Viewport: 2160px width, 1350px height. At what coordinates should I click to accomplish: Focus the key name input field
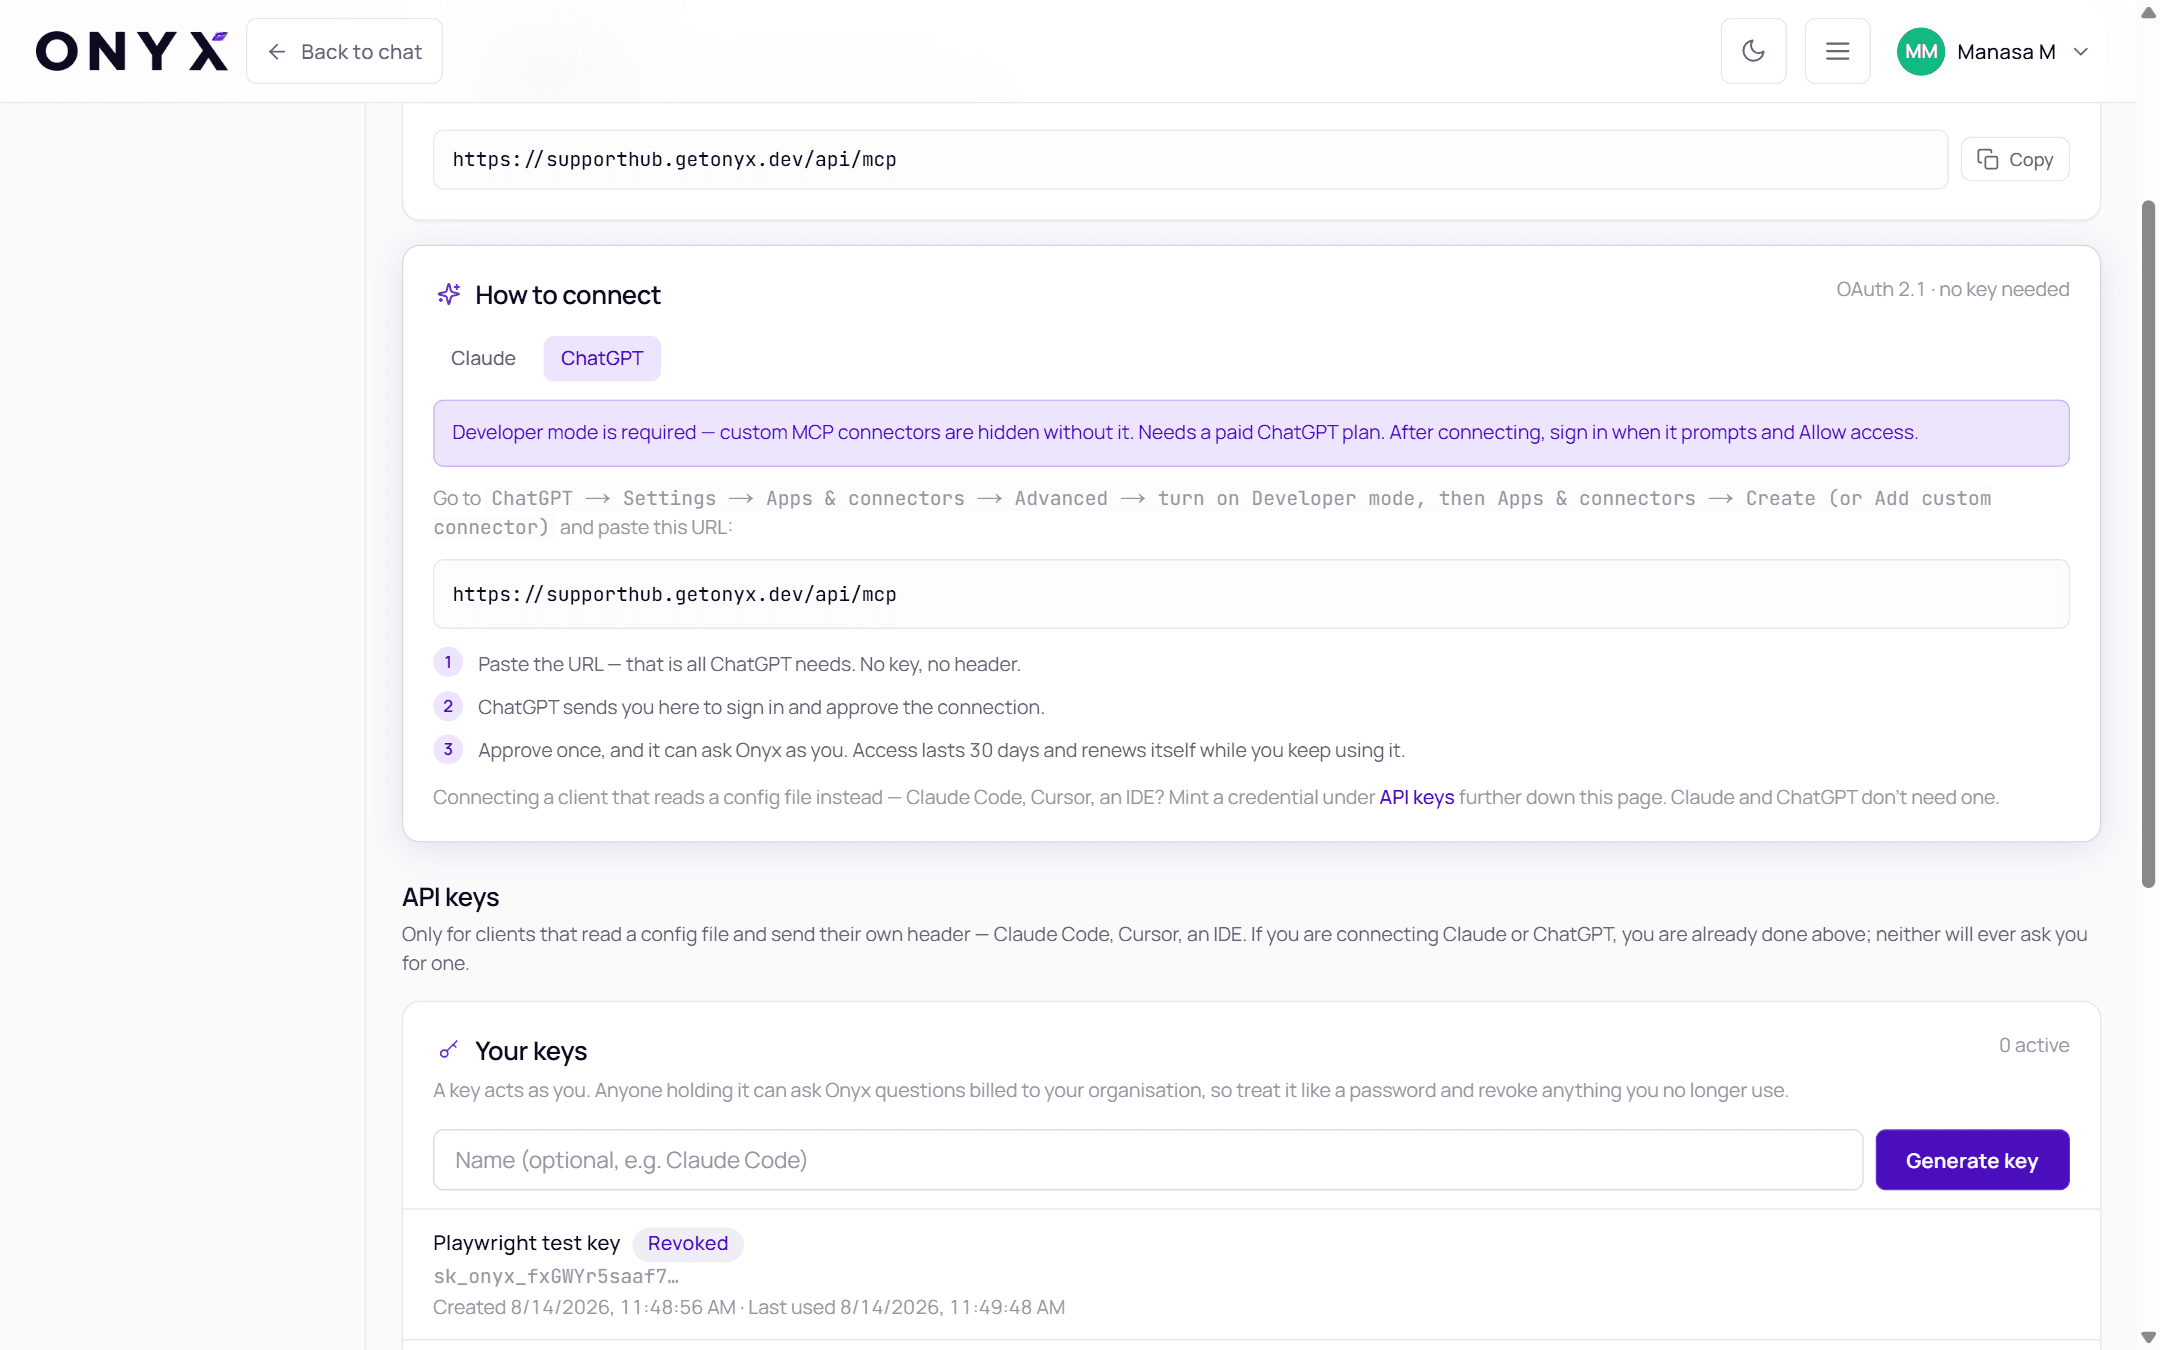[x=1147, y=1160]
